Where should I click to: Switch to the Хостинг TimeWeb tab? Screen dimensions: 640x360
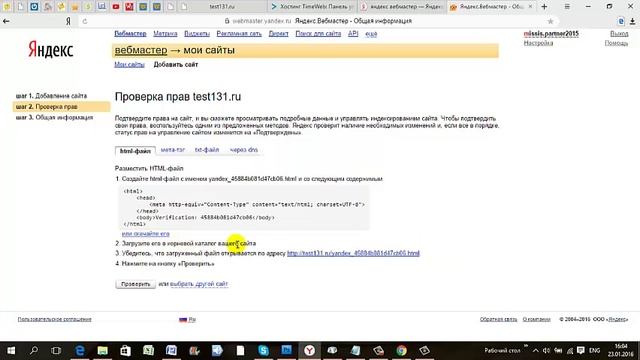[313, 7]
